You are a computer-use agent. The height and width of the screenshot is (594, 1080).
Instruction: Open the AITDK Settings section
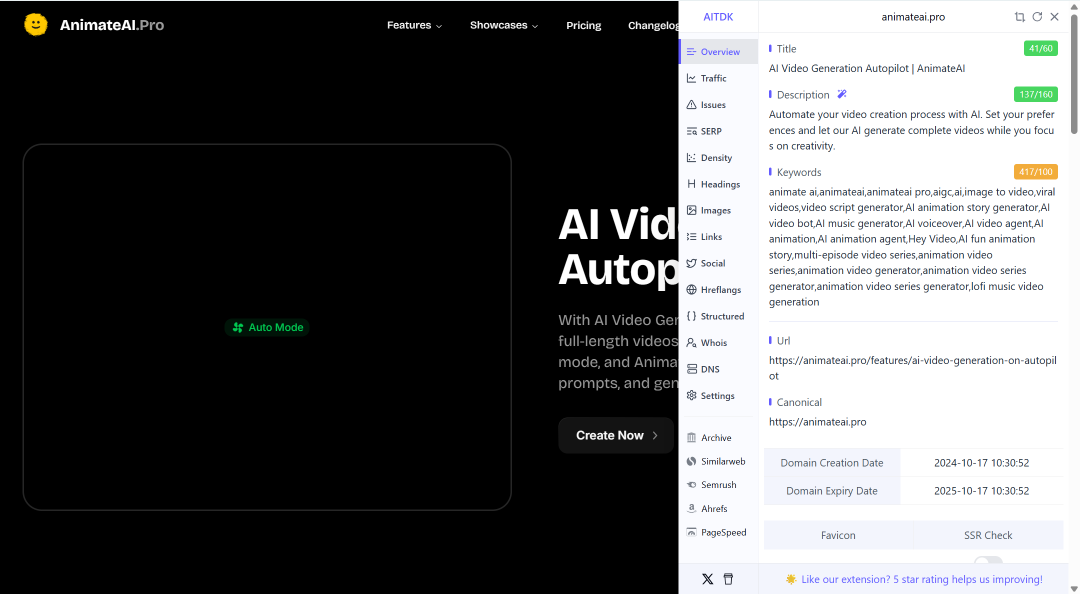(x=718, y=396)
